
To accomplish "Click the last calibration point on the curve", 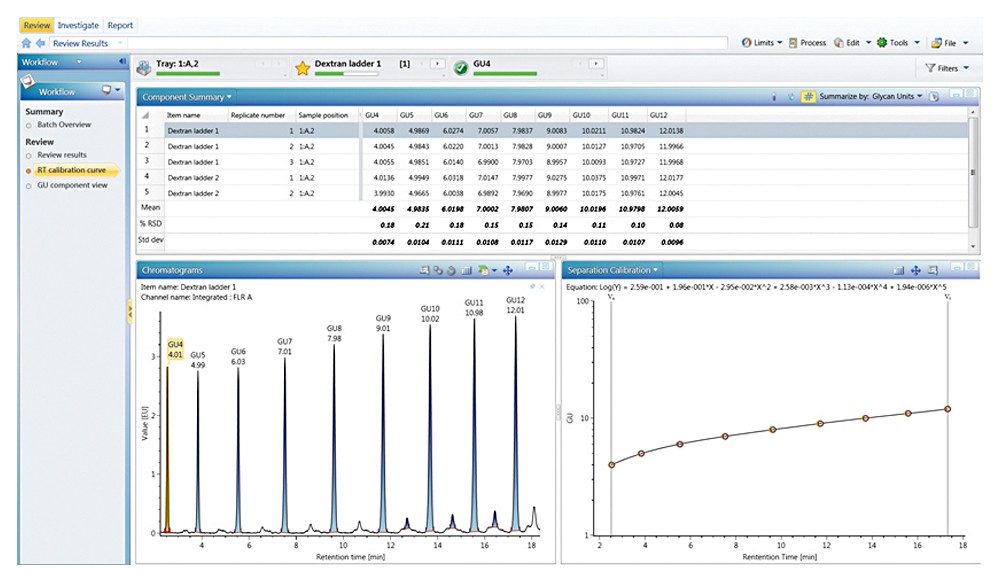I will pos(948,409).
